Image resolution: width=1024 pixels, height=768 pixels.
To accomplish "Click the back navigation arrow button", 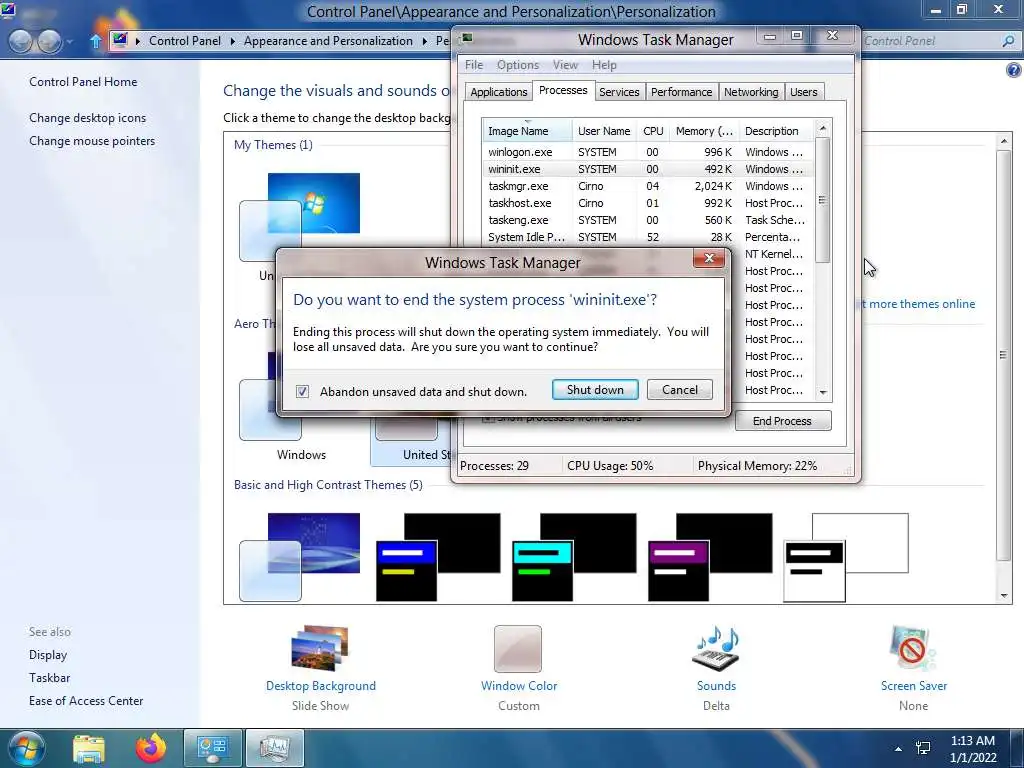I will coord(21,41).
